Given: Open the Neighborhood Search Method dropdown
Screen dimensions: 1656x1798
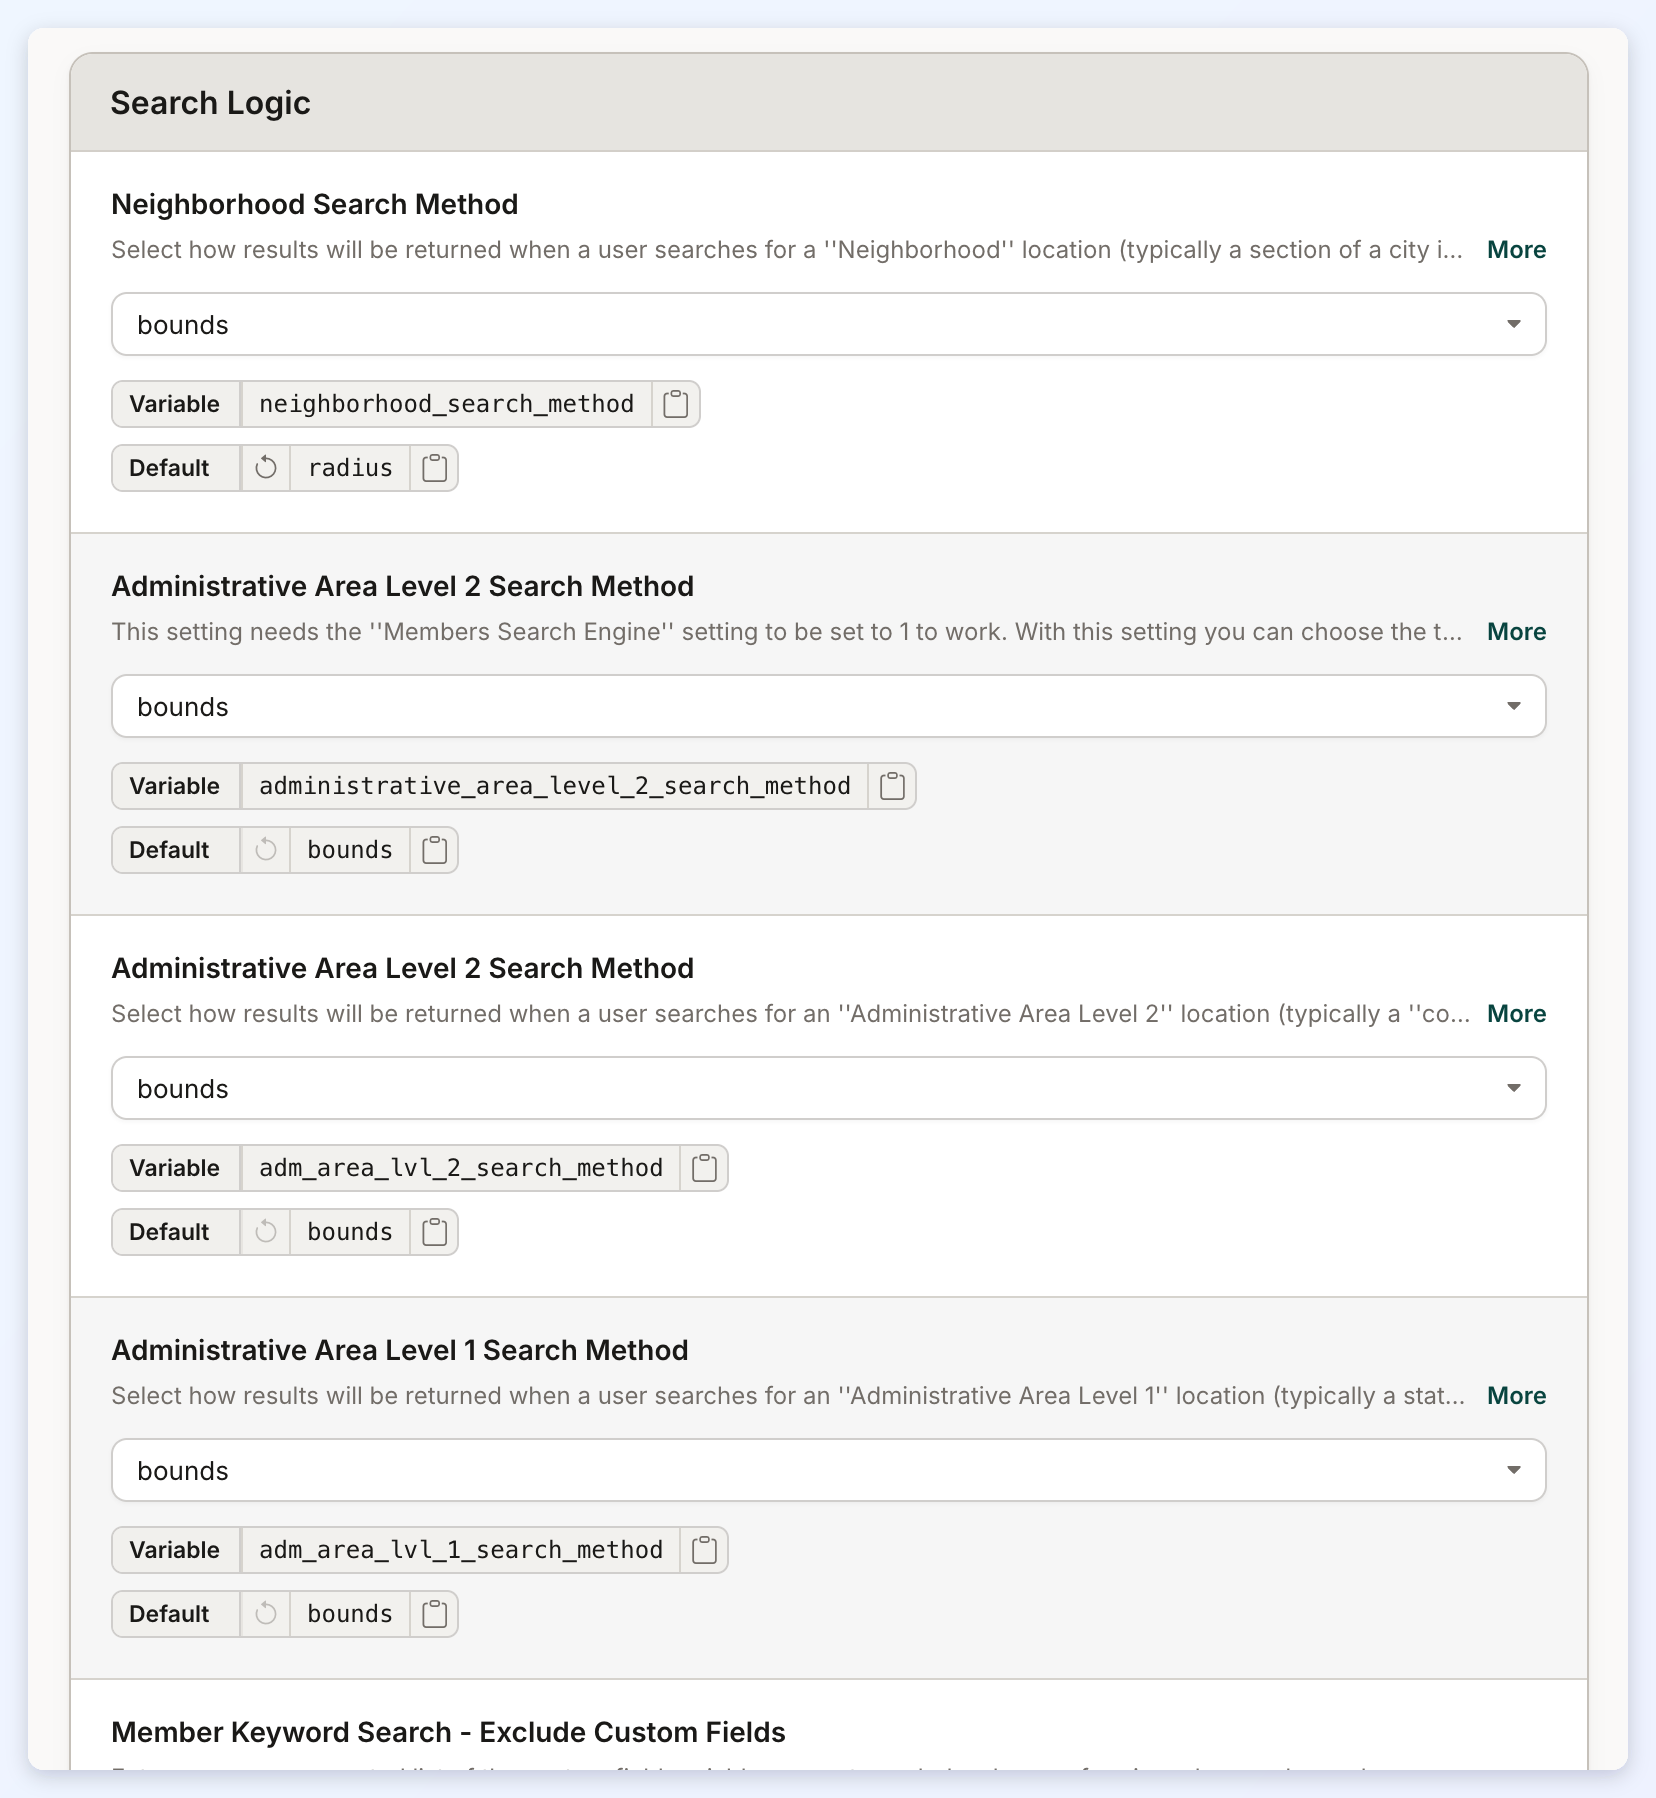Looking at the screenshot, I should 829,324.
